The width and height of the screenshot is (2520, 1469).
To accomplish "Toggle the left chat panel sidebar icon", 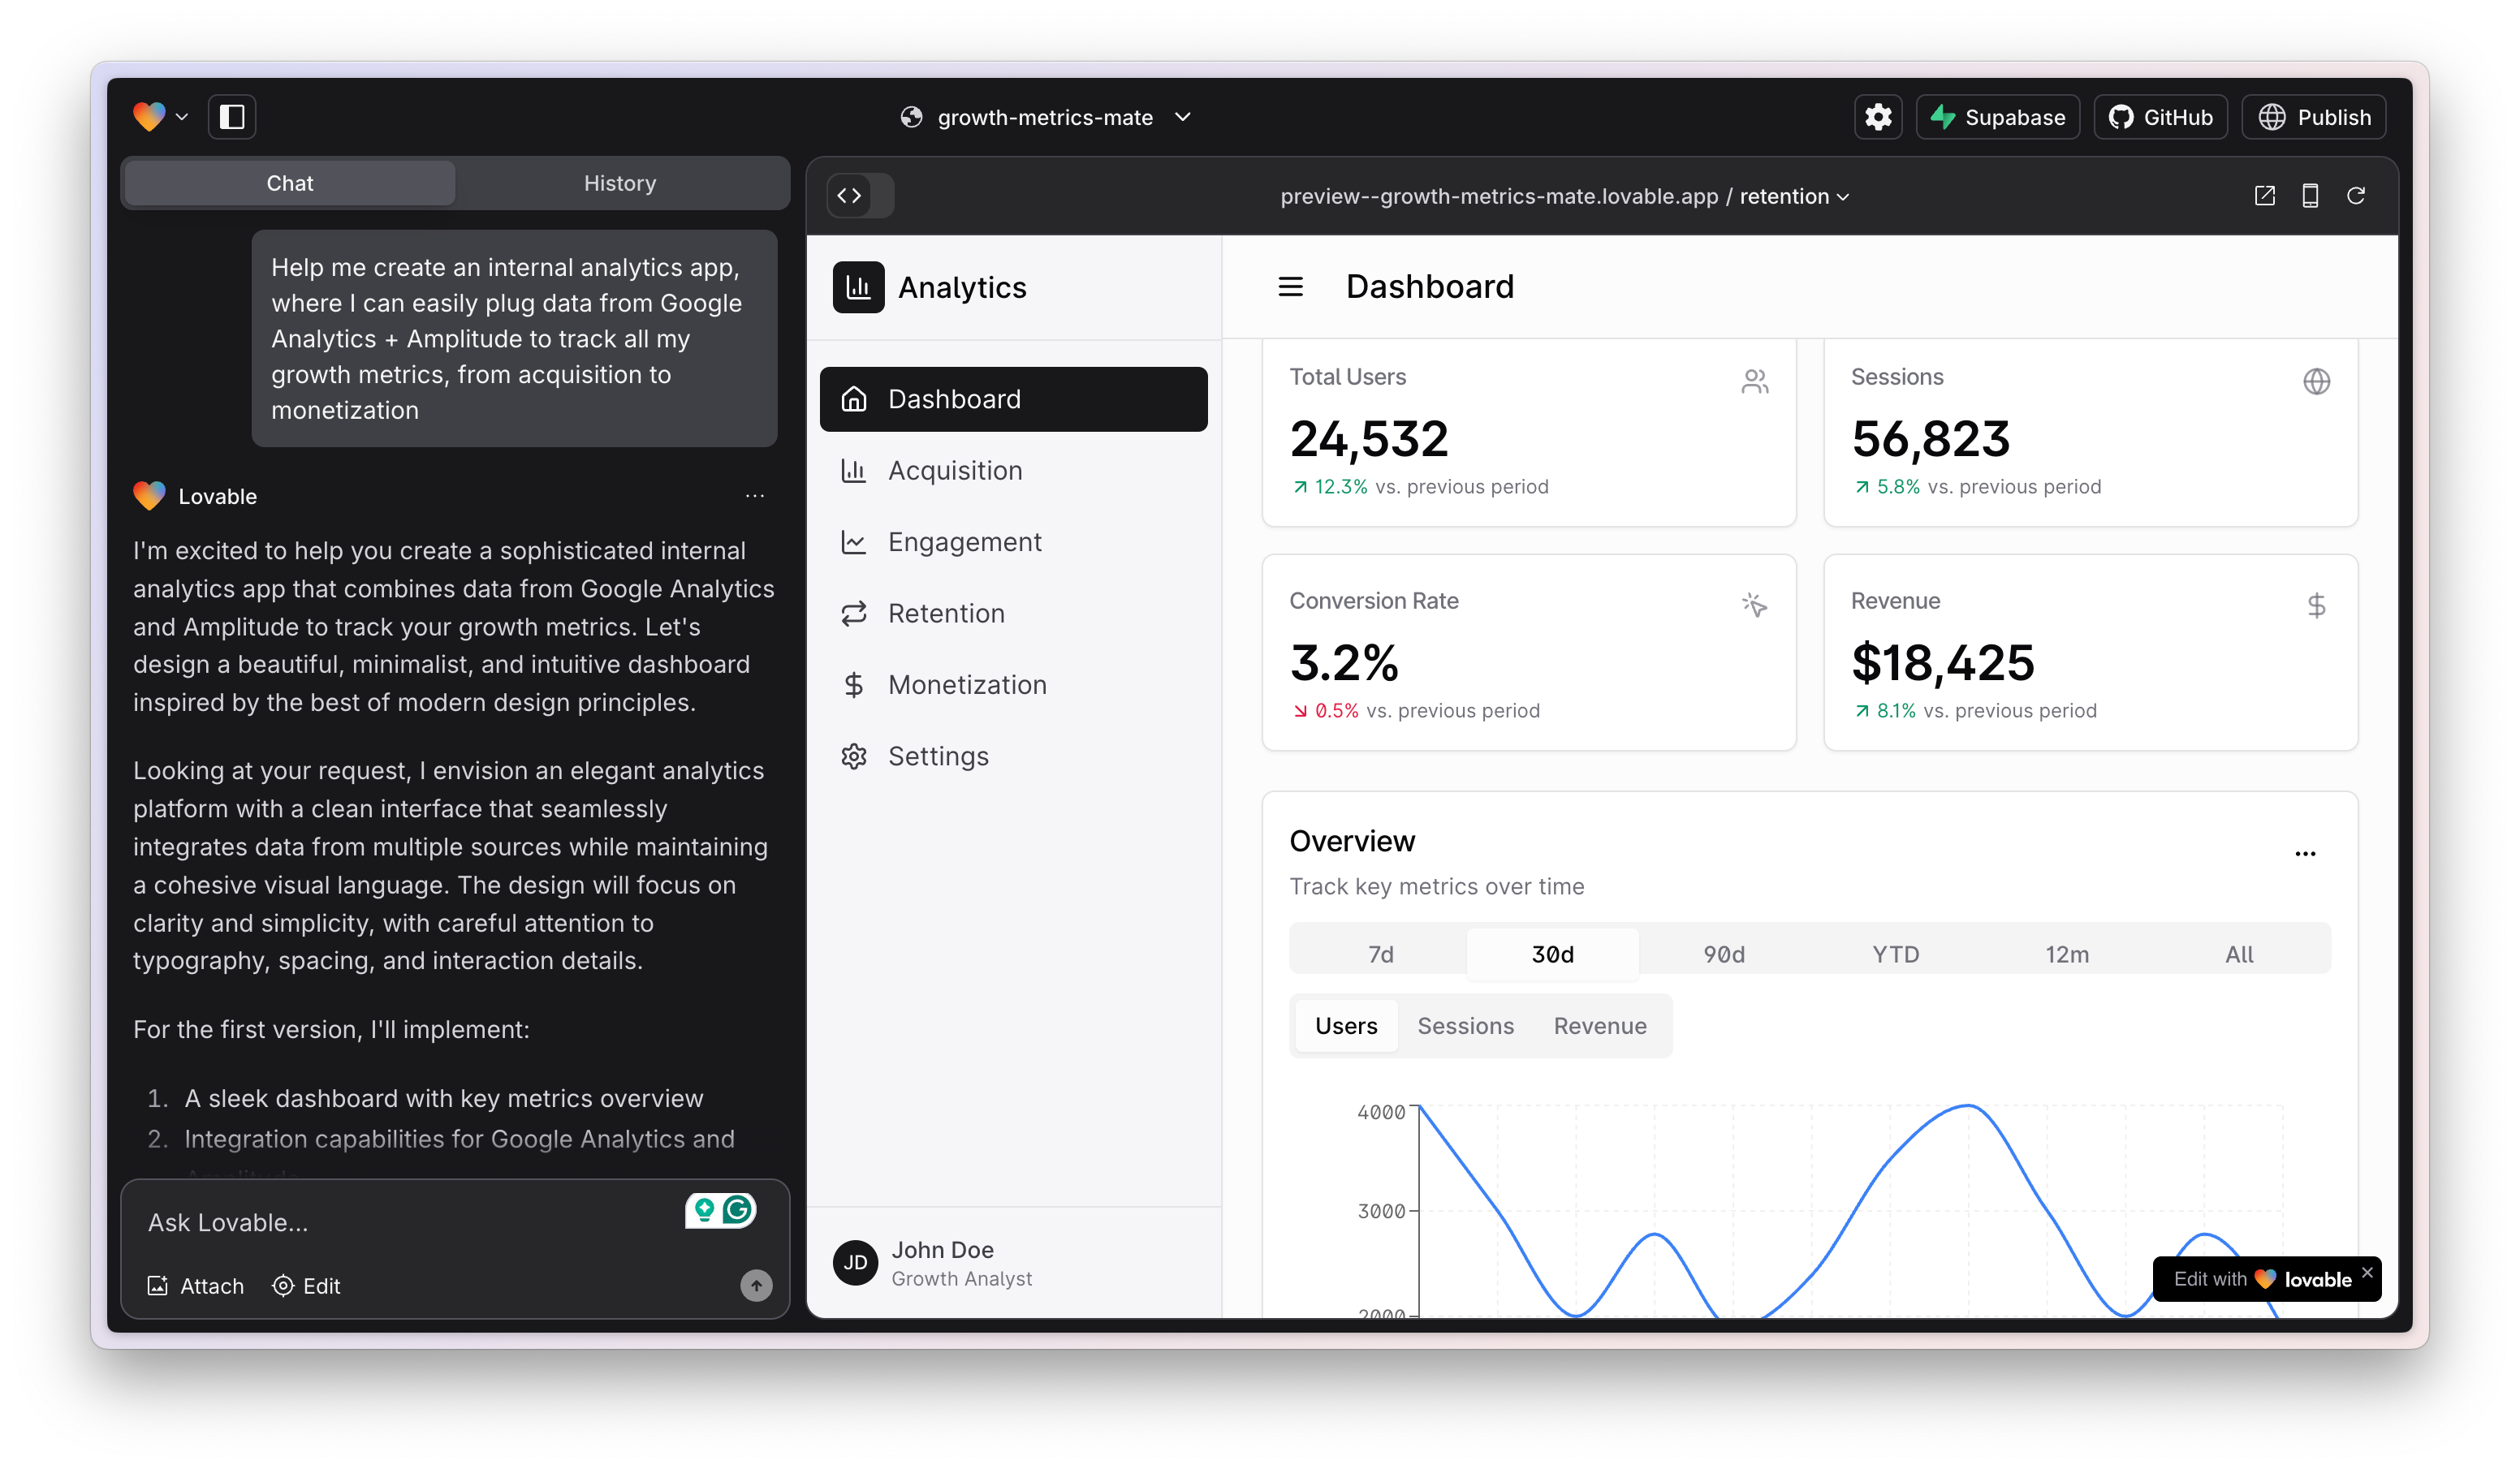I will point(232,117).
